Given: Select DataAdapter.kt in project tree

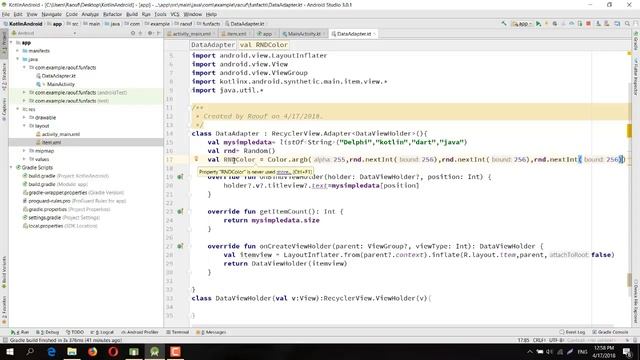Looking at the screenshot, I should tap(58, 76).
